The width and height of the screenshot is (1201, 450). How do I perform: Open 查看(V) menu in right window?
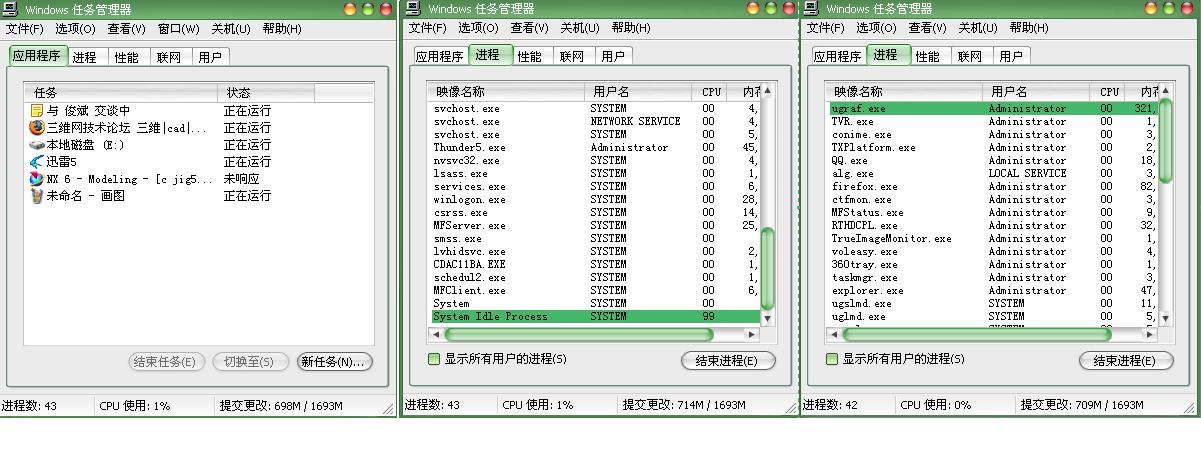tap(927, 28)
